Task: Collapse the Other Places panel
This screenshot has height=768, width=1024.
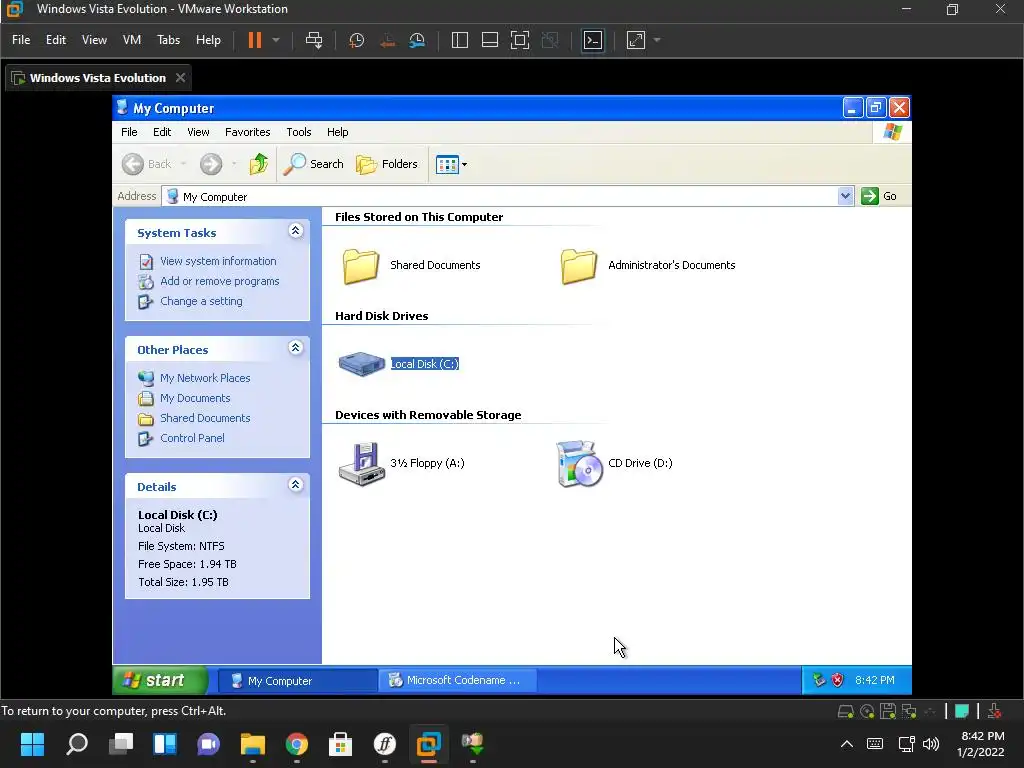Action: pos(295,348)
